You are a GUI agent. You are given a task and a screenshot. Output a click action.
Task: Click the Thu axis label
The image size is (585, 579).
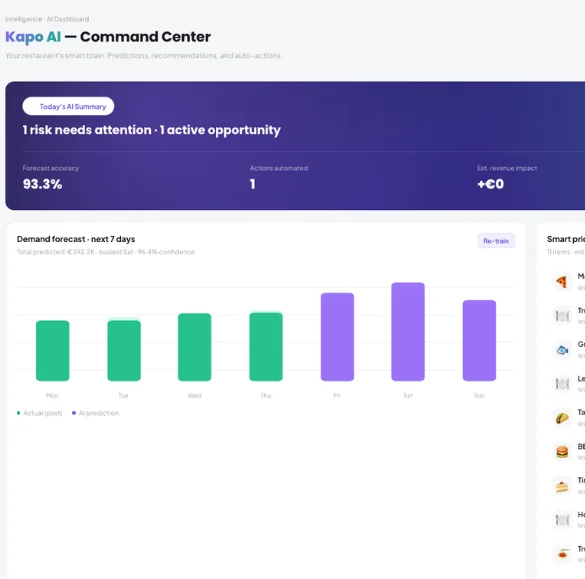pyautogui.click(x=266, y=395)
